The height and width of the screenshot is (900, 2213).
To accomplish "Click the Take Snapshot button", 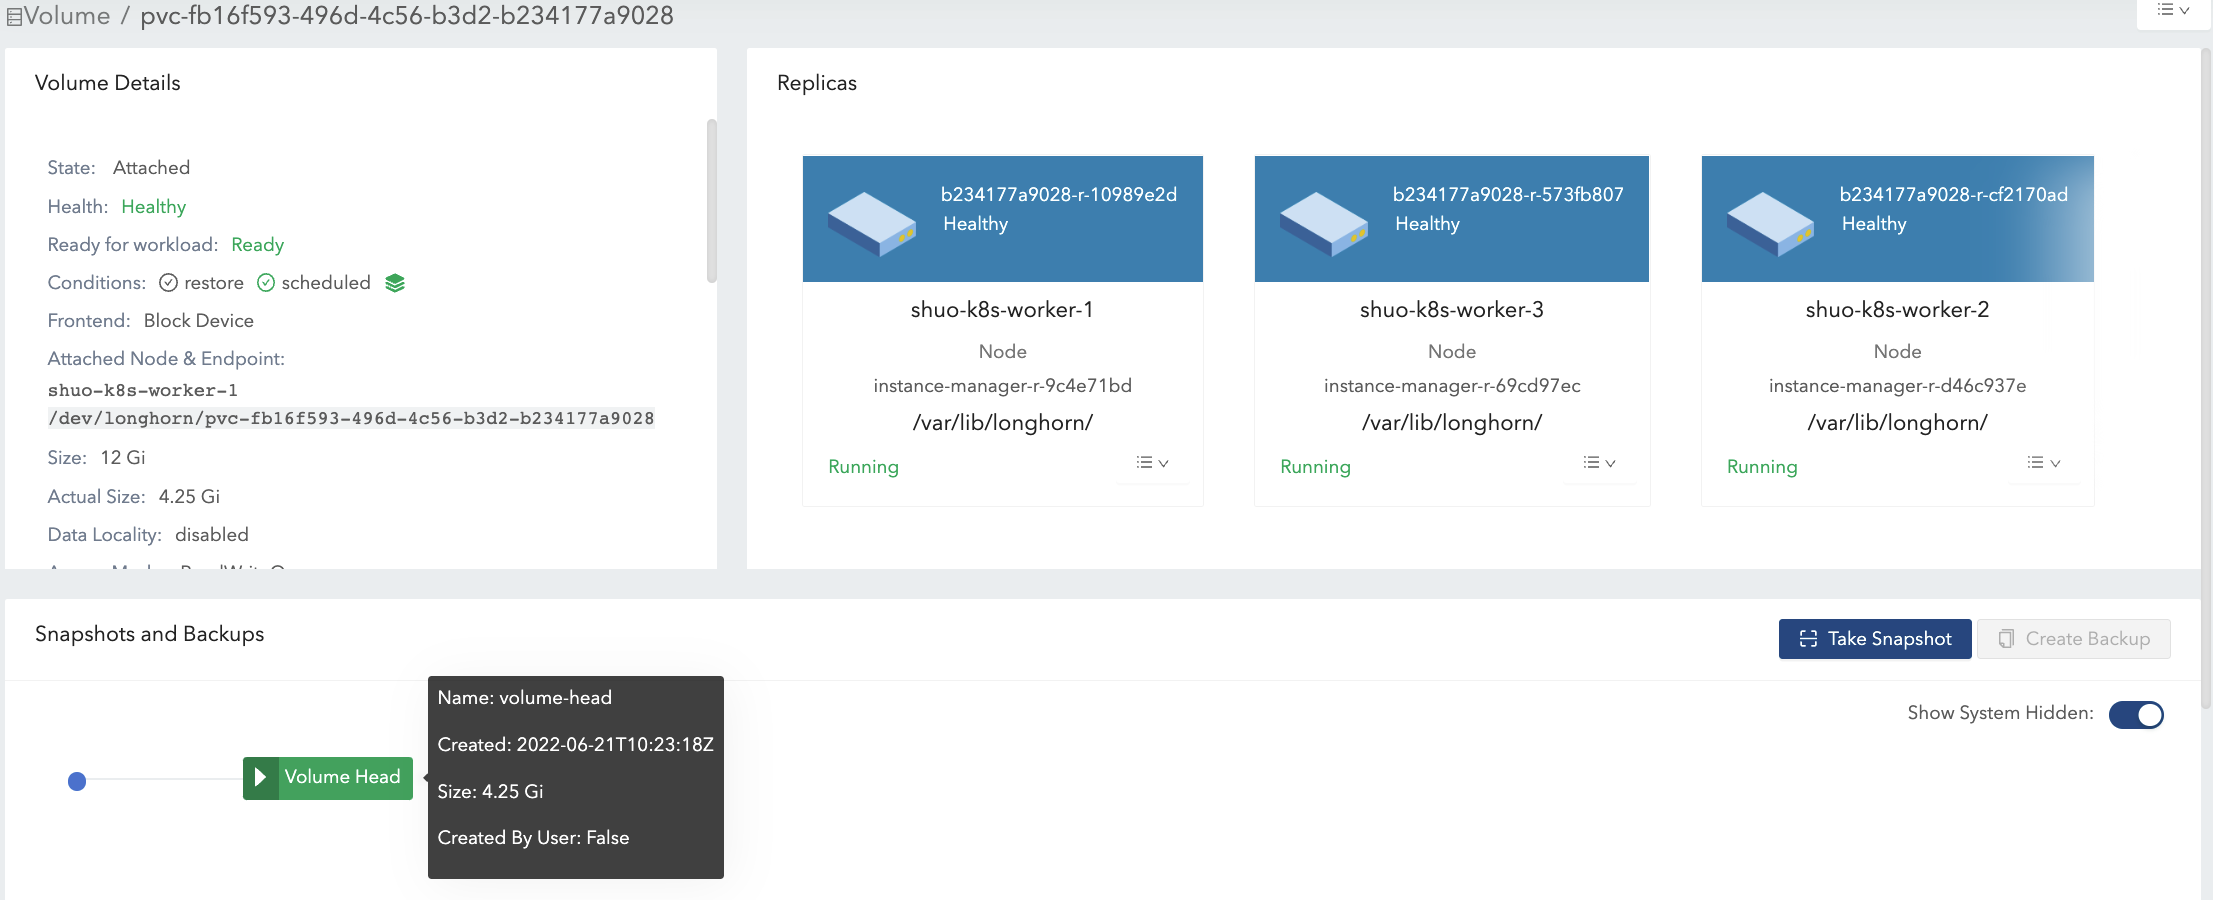I will coord(1874,639).
